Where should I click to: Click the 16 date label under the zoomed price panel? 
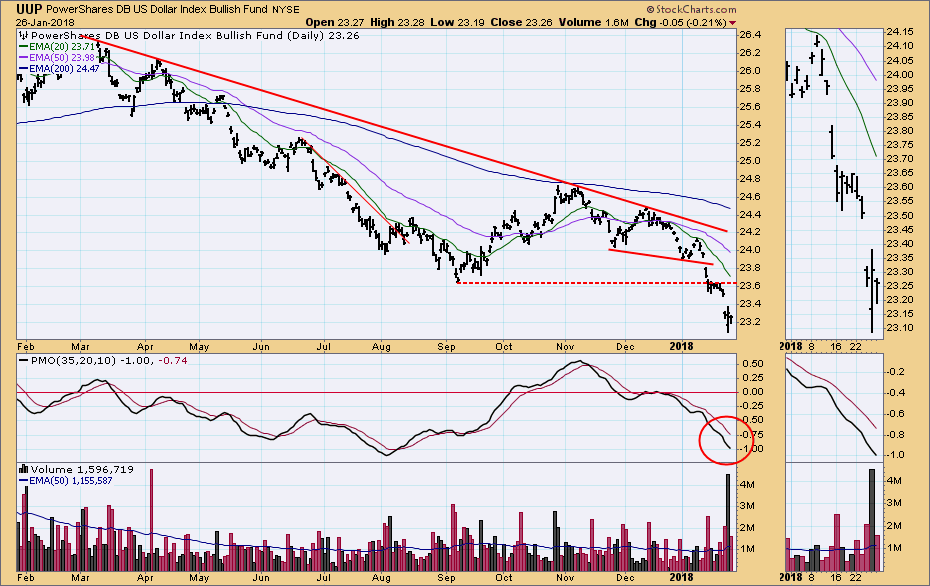tap(836, 346)
